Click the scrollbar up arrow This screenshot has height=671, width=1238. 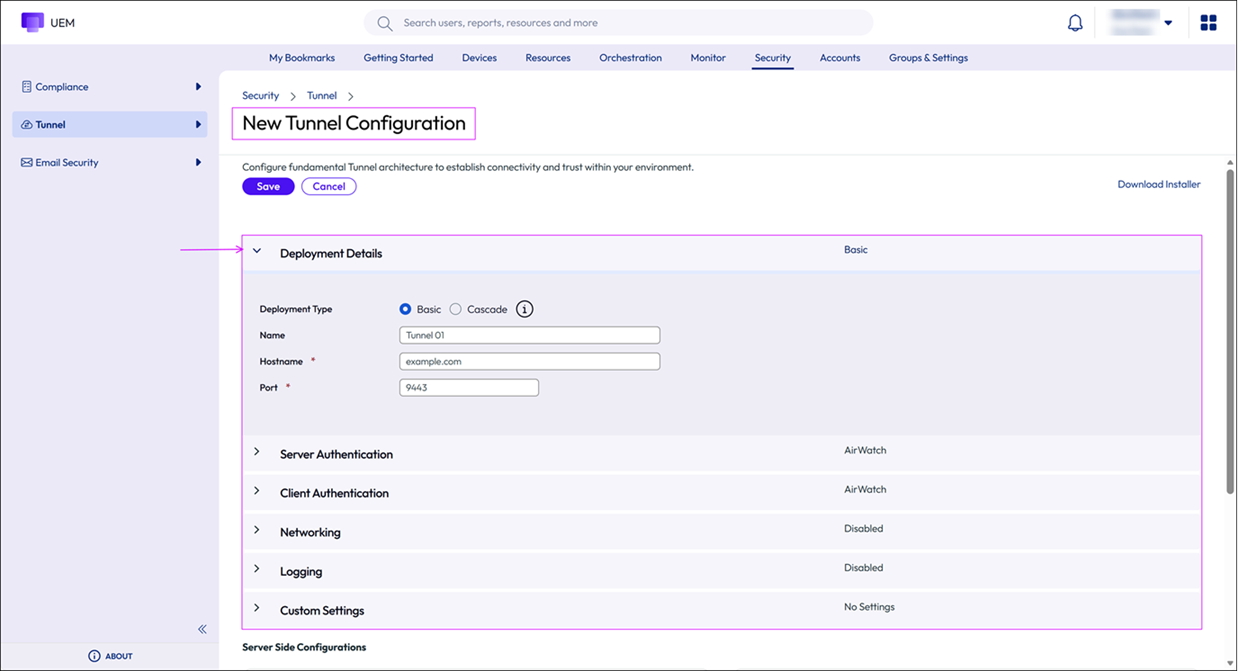1230,161
